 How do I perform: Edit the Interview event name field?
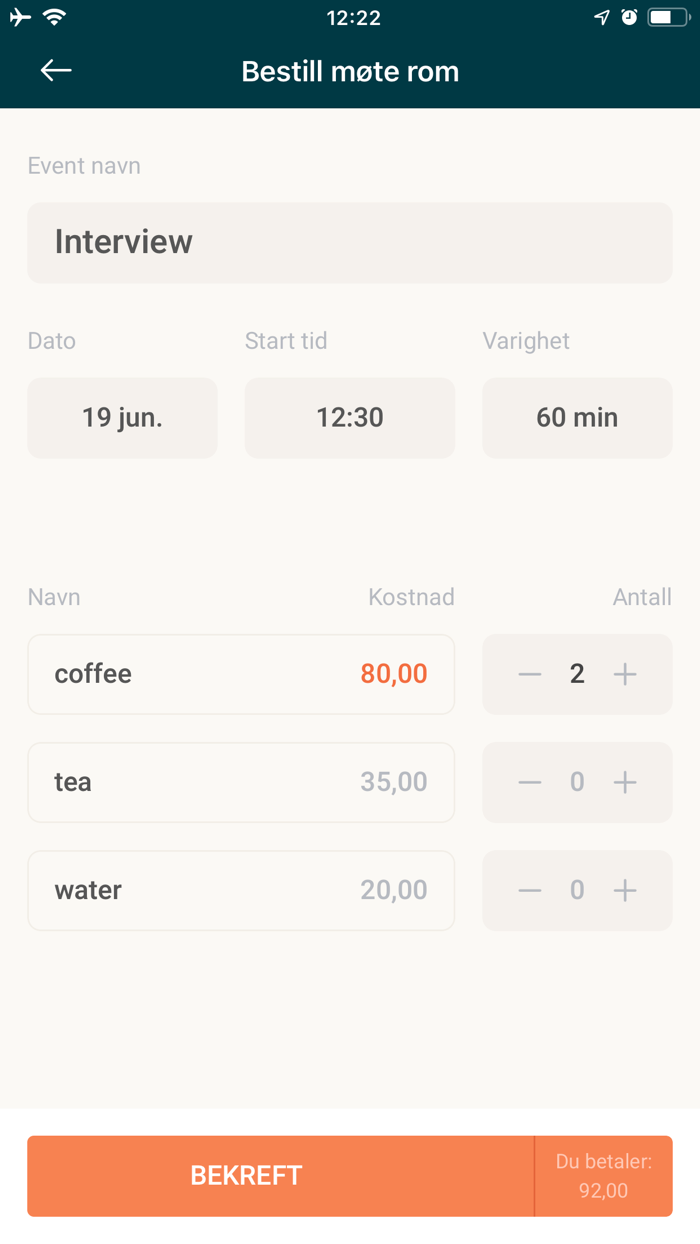click(349, 243)
